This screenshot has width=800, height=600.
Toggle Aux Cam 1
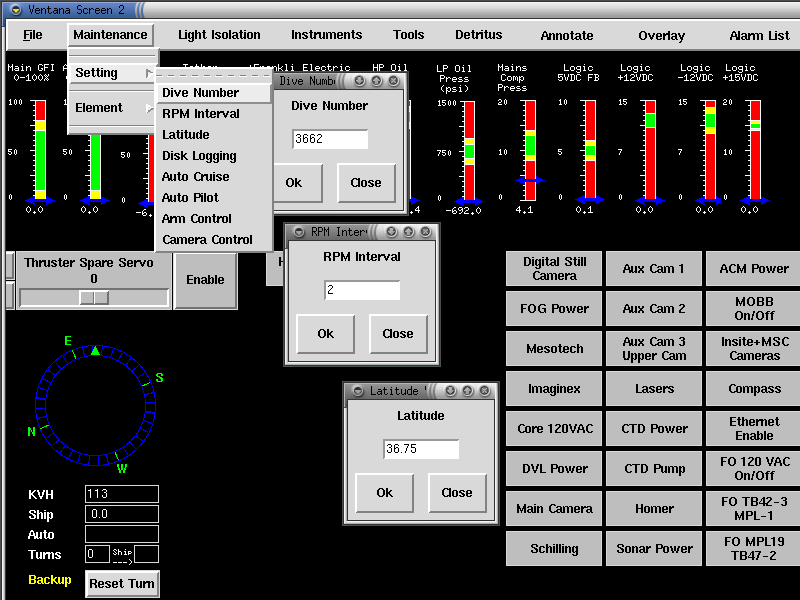click(x=654, y=268)
